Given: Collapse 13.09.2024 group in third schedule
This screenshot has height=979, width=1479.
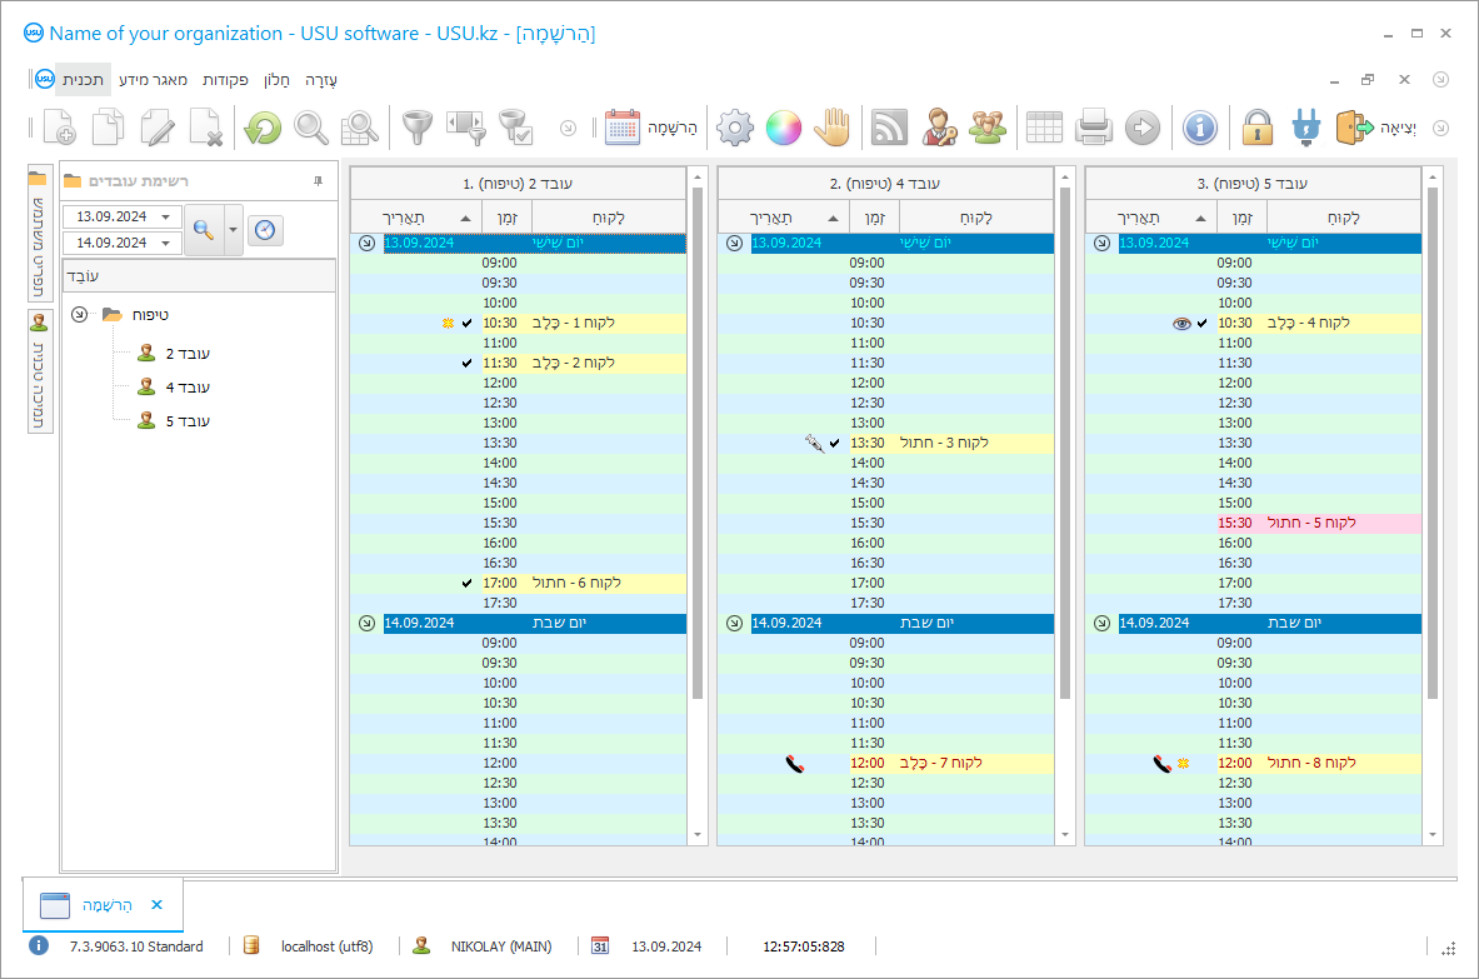Looking at the screenshot, I should tap(1102, 243).
